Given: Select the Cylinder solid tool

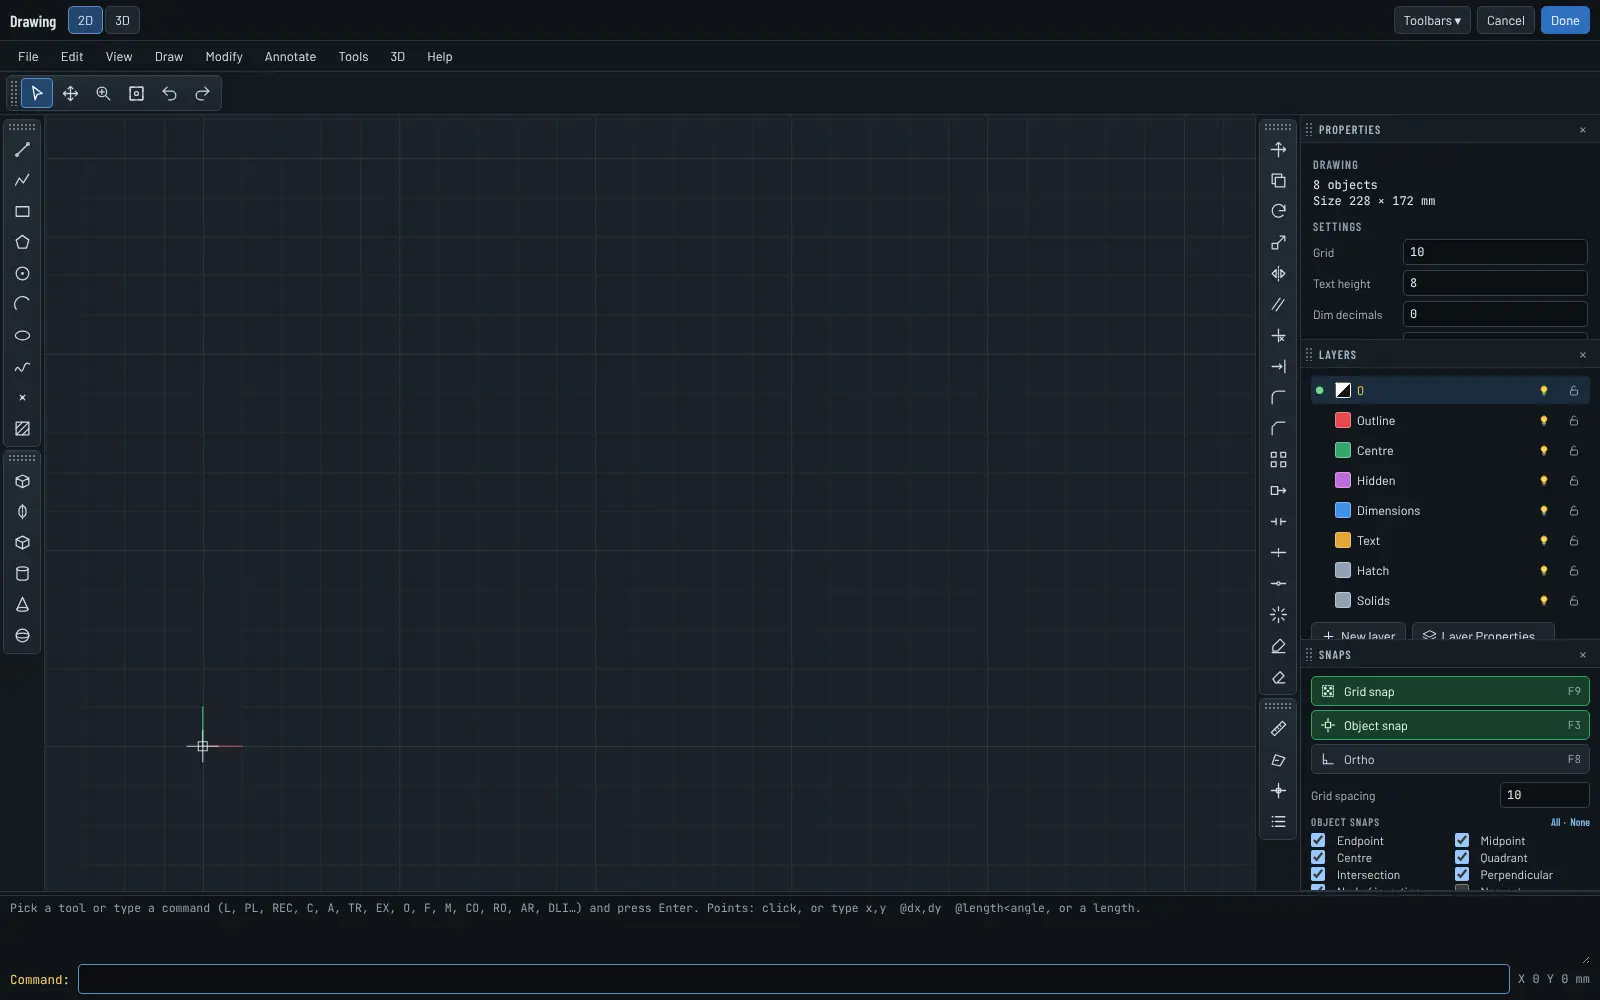Looking at the screenshot, I should (22, 574).
